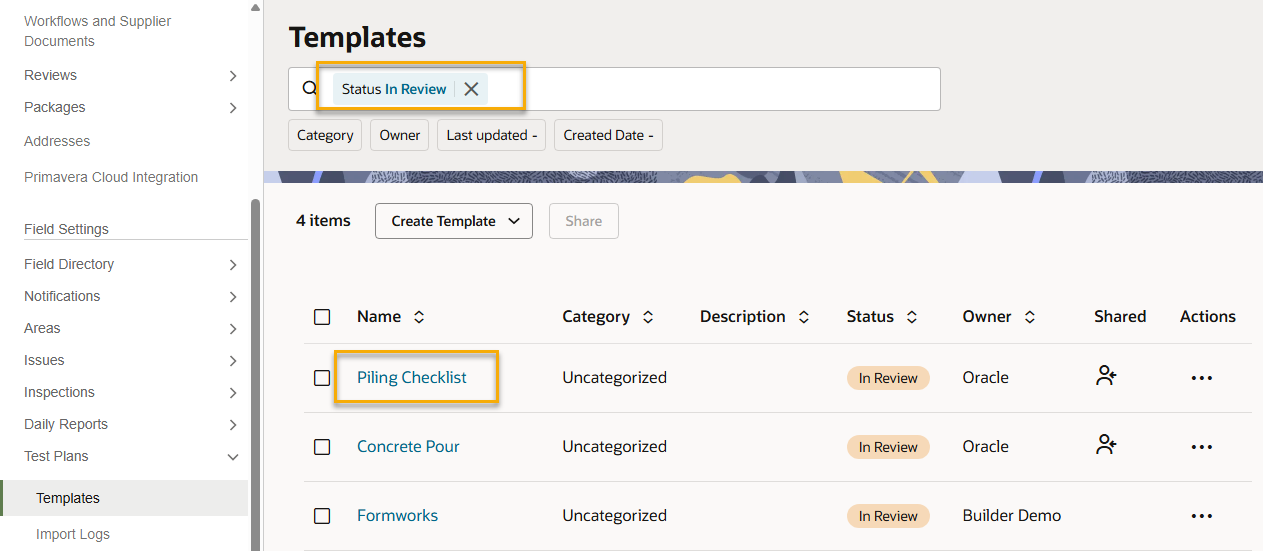Open actions menu for Concrete Pour

pyautogui.click(x=1201, y=447)
